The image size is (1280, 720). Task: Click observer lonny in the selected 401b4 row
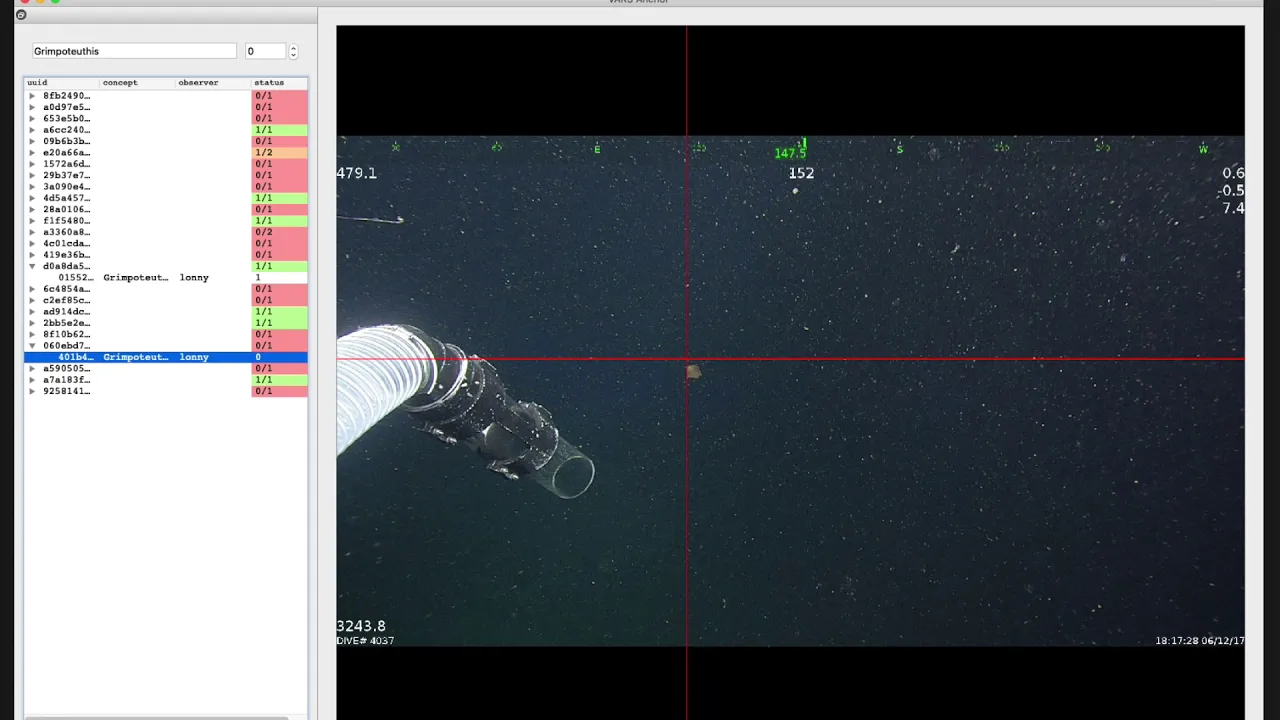point(194,357)
